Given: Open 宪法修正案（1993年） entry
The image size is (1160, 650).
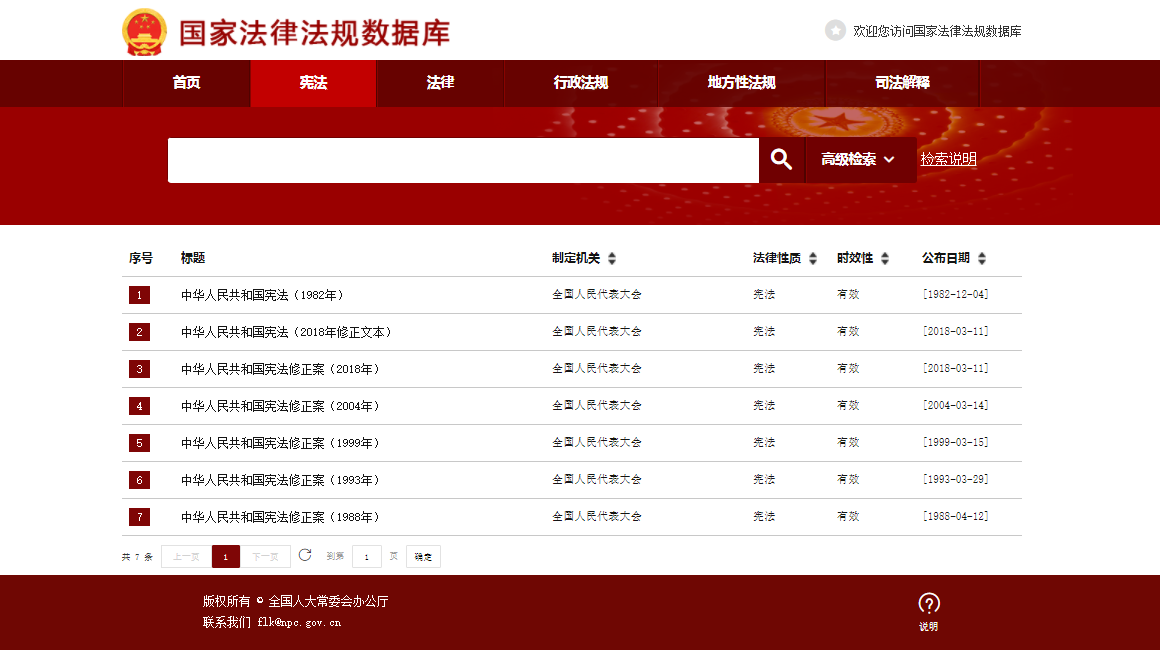Looking at the screenshot, I should (280, 480).
